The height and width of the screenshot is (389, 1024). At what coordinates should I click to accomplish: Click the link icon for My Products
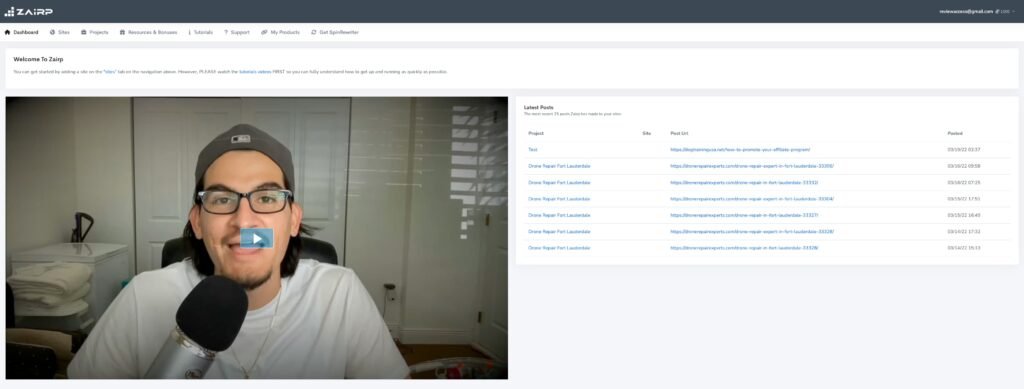pyautogui.click(x=264, y=32)
